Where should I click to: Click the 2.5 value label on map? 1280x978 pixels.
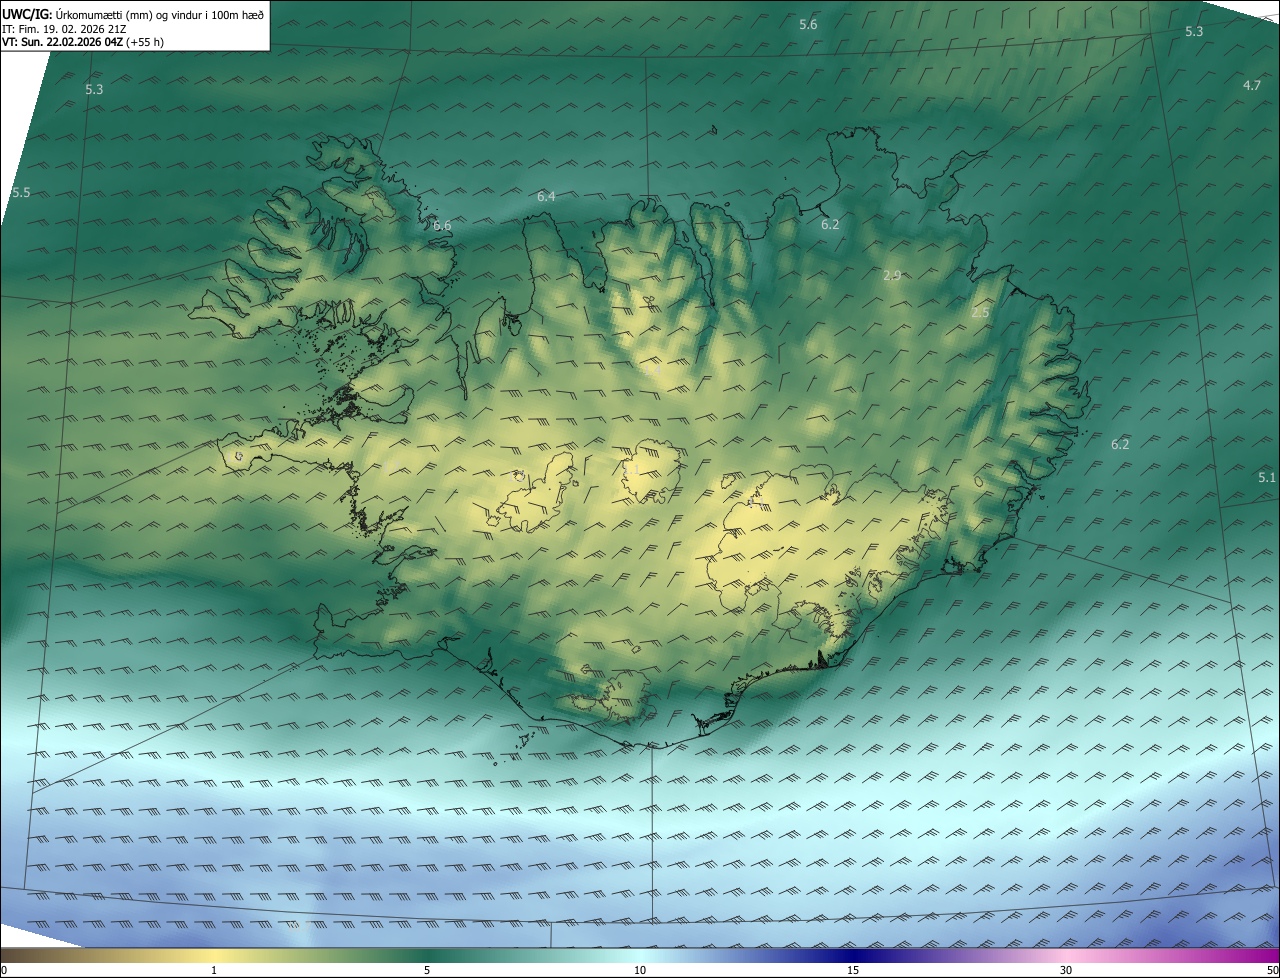pos(980,313)
